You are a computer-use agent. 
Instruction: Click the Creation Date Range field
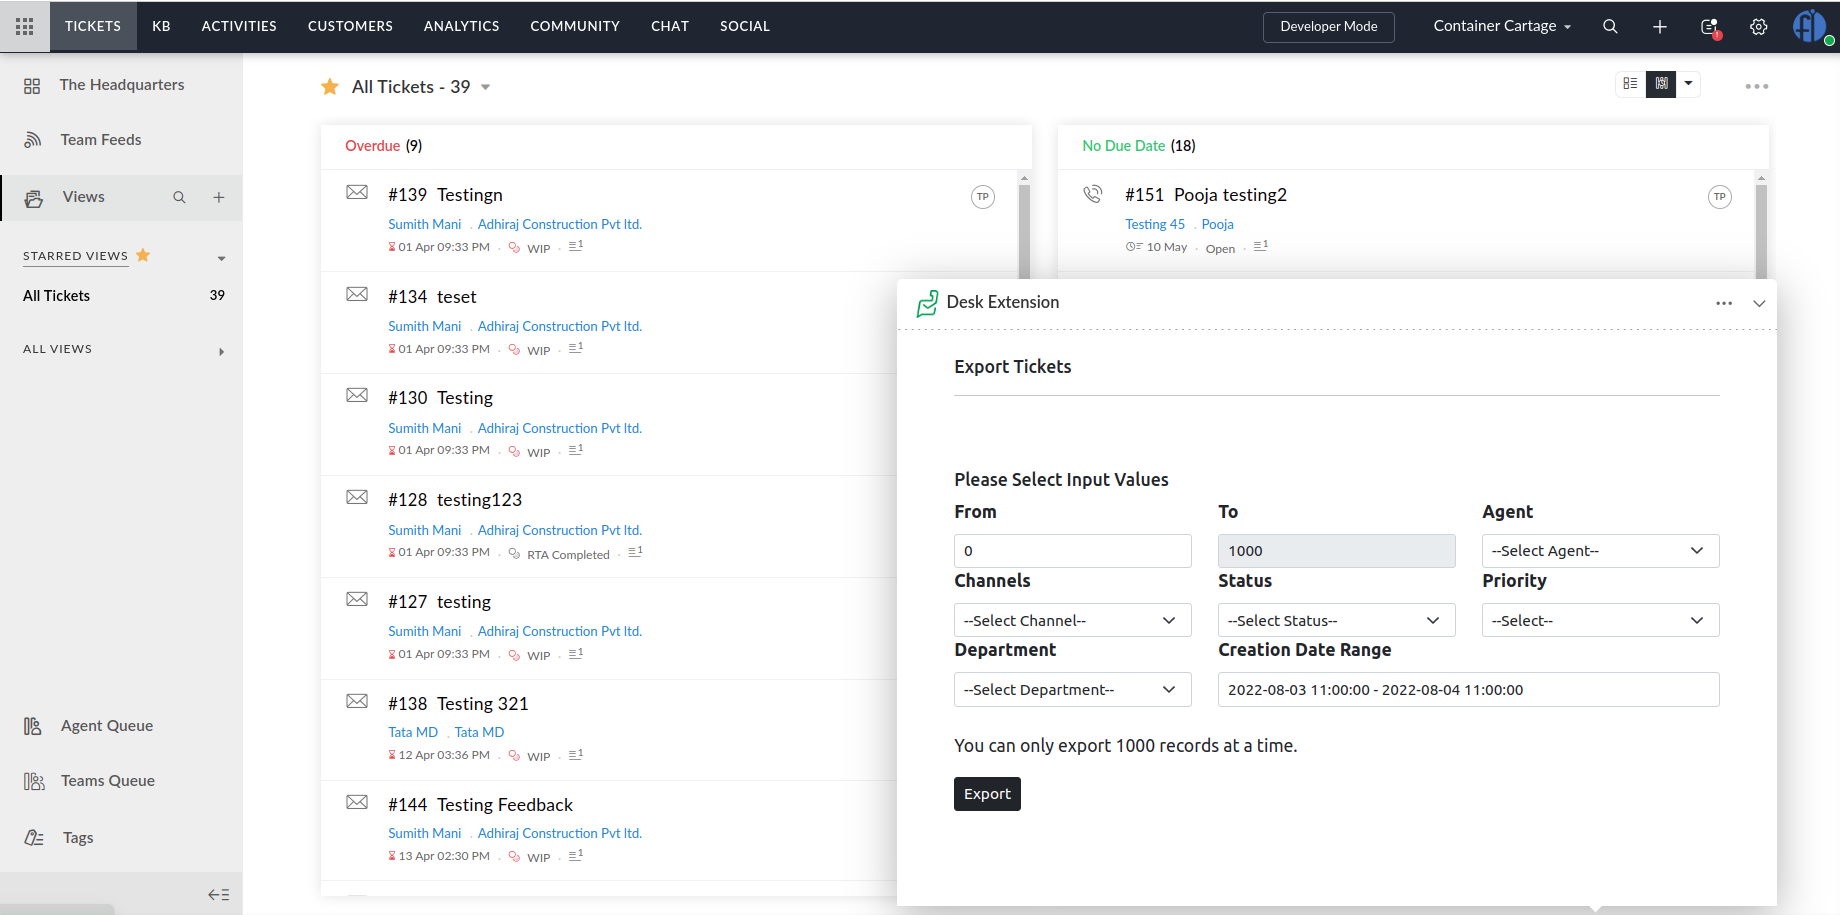point(1468,690)
